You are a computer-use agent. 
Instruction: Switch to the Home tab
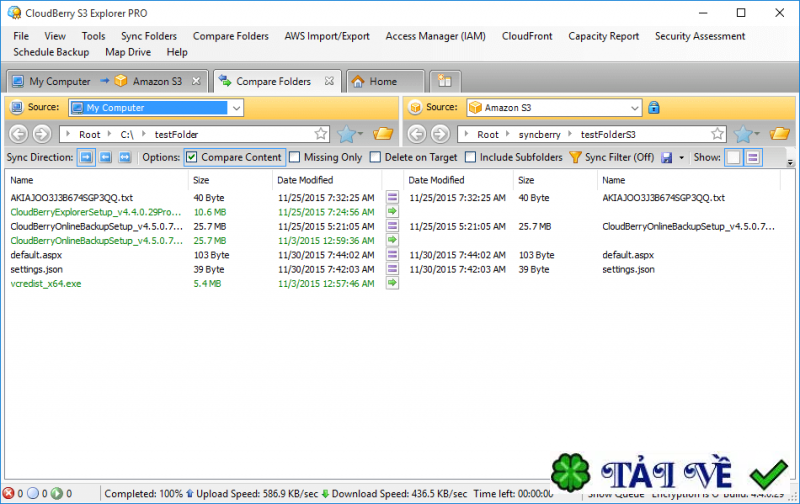[382, 81]
